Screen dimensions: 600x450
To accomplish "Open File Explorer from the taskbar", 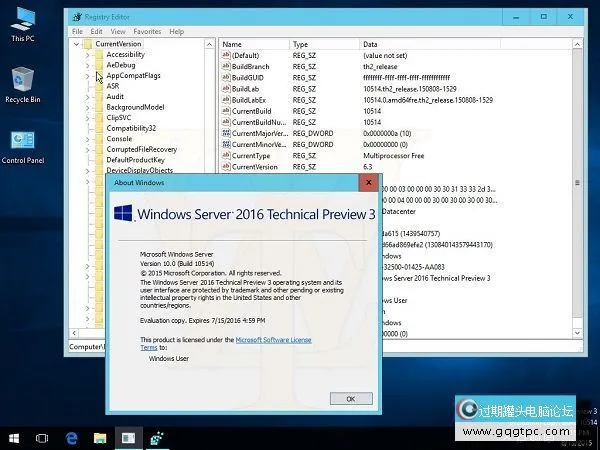I will click(x=100, y=437).
